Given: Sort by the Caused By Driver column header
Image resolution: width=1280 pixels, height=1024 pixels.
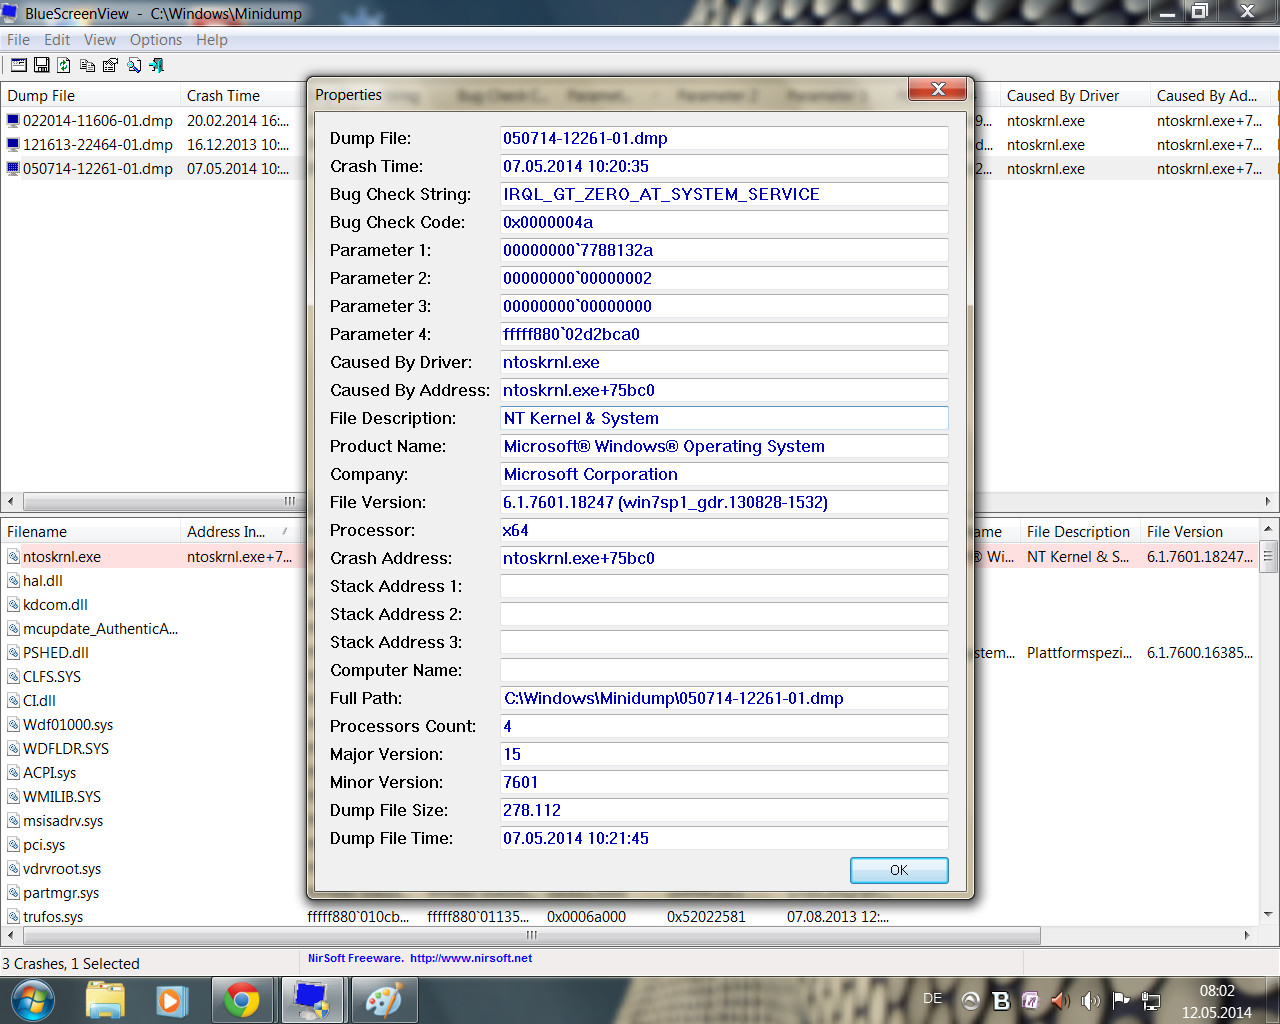Looking at the screenshot, I should pyautogui.click(x=1075, y=96).
